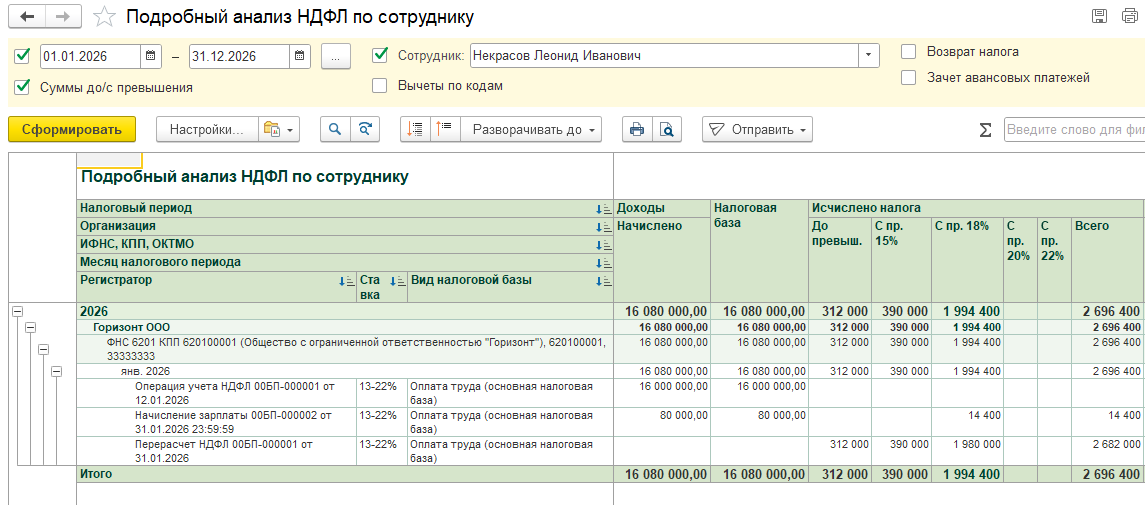Click the save diskette icon at top right
1145x505 pixels.
coord(1100,16)
